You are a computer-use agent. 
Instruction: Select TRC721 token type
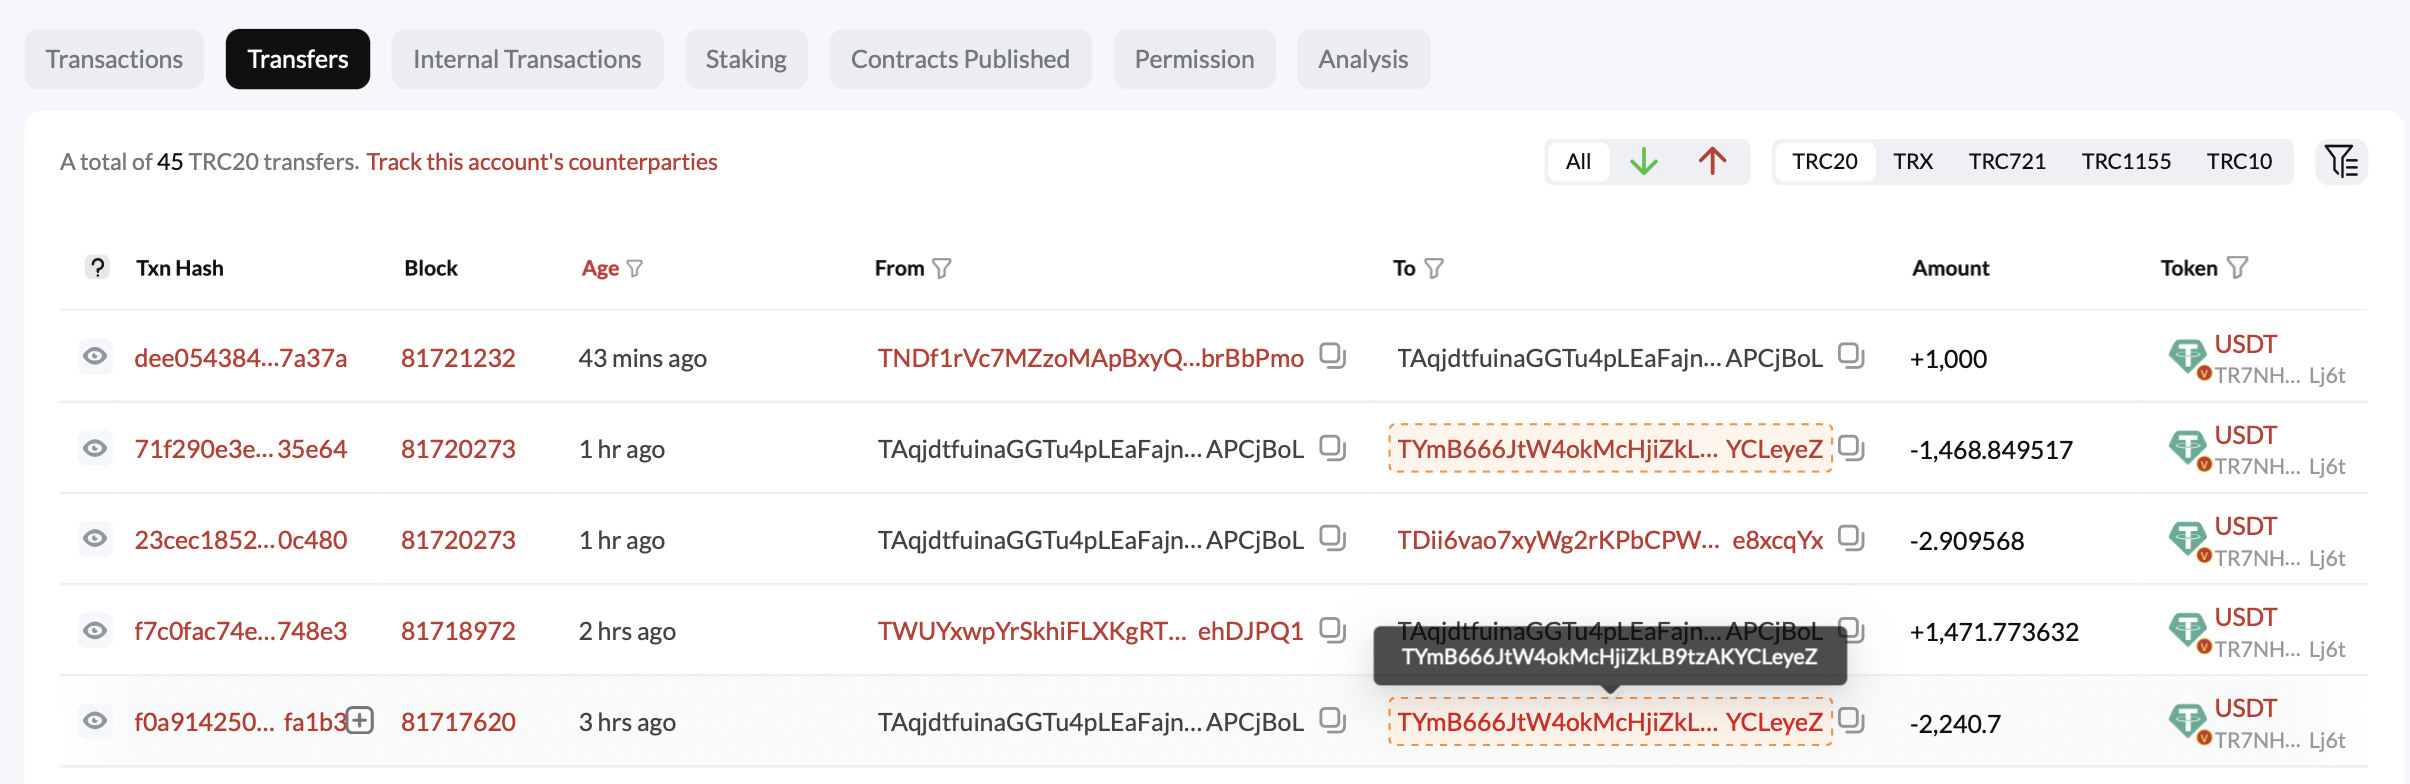[x=2007, y=161]
